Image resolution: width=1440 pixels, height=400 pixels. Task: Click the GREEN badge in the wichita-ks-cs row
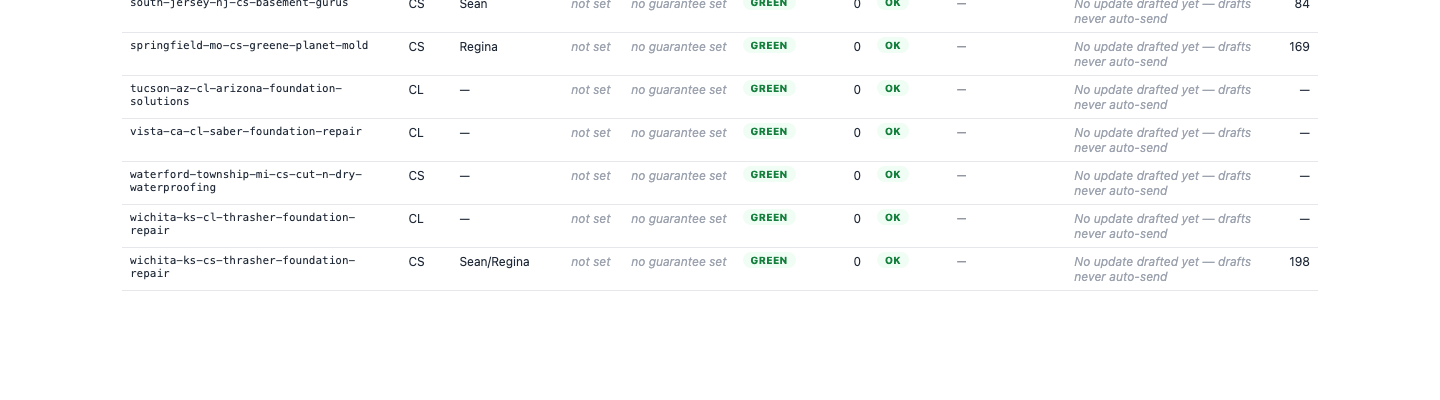[x=769, y=261]
